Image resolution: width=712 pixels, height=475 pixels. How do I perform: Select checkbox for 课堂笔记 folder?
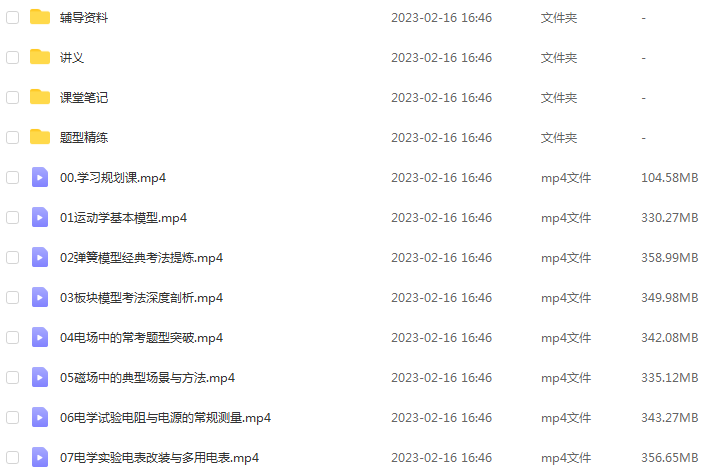click(12, 98)
